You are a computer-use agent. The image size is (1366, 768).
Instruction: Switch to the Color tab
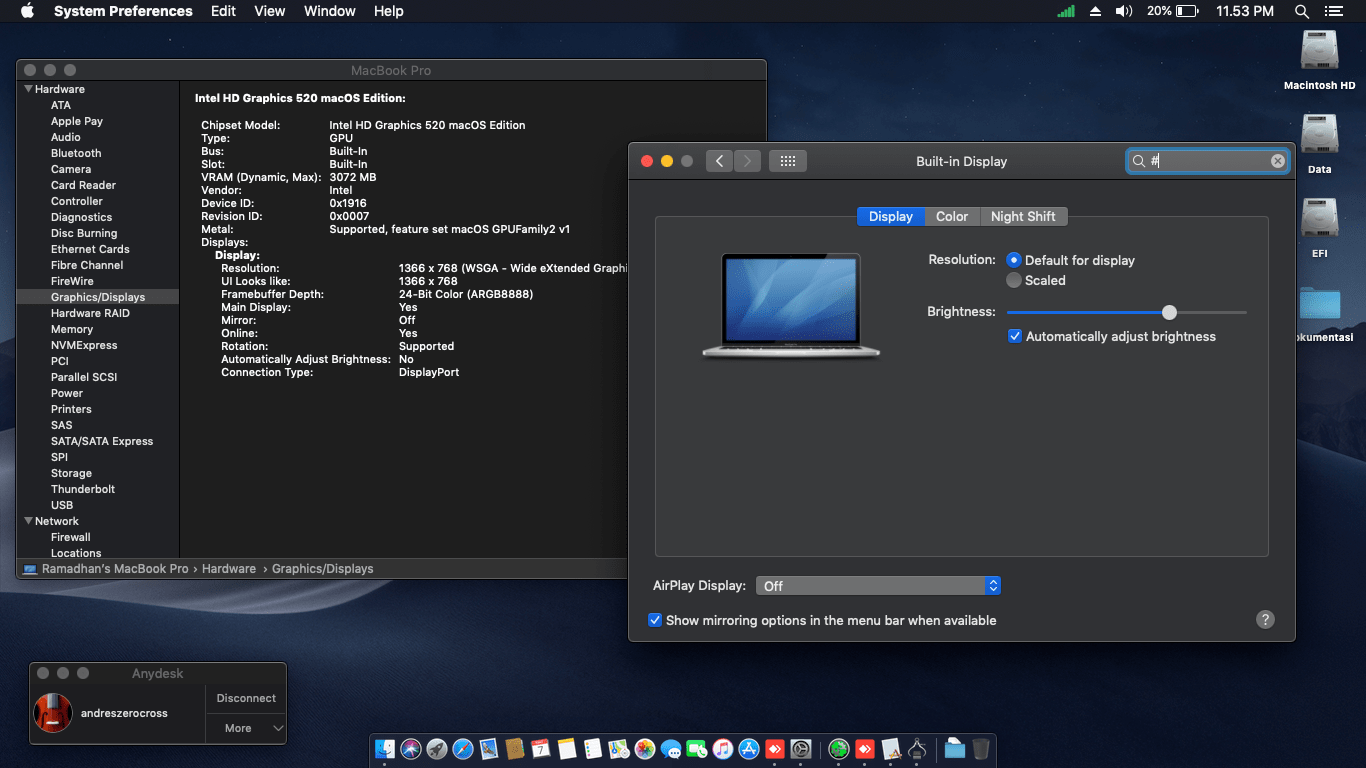click(x=952, y=216)
